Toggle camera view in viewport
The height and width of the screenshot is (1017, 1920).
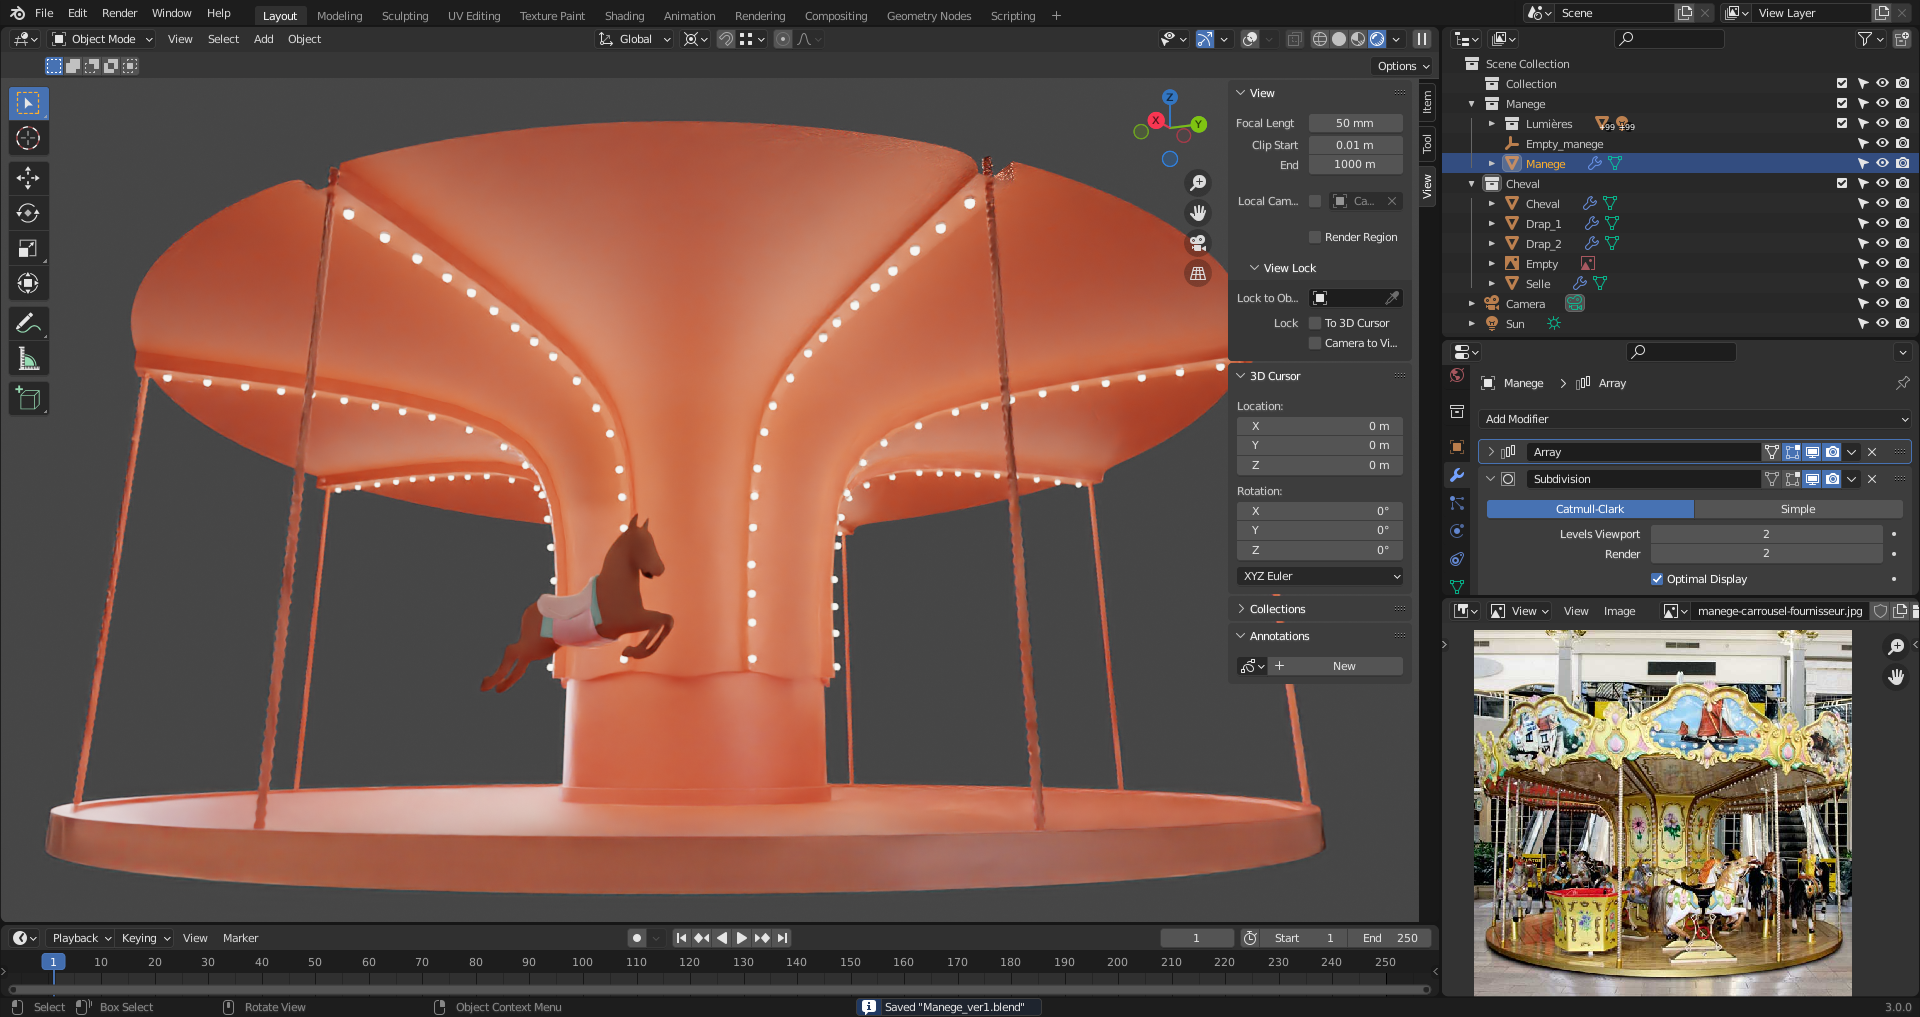[1197, 243]
